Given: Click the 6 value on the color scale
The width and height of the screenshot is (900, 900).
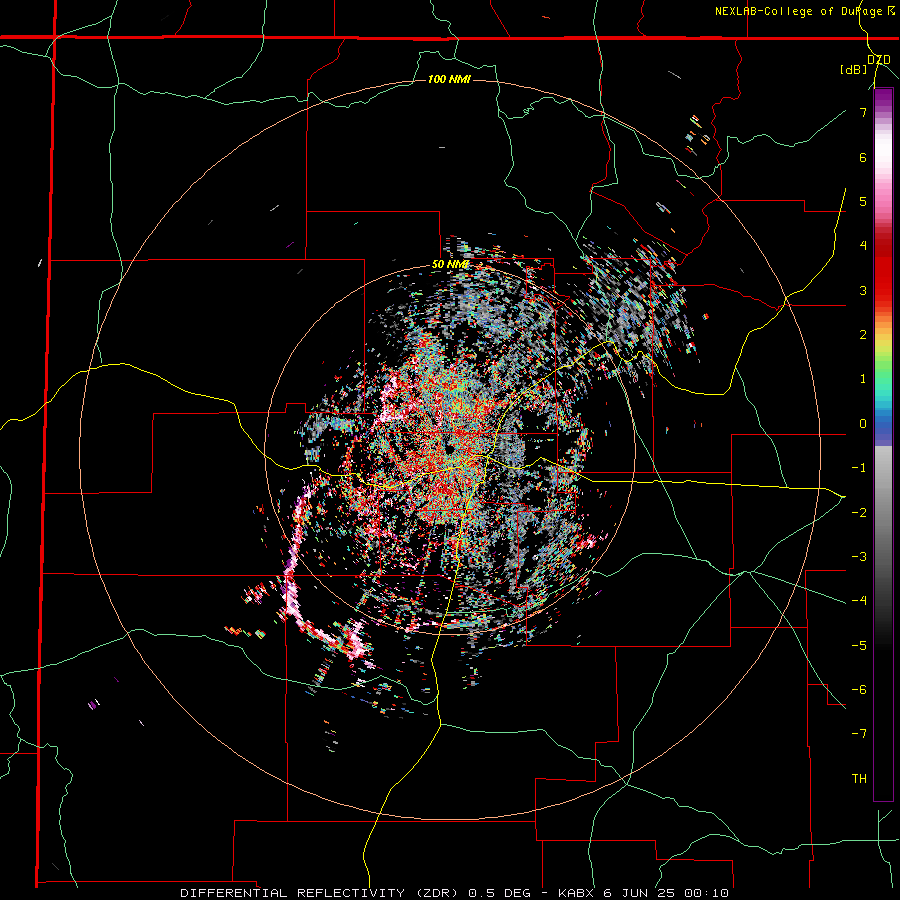Looking at the screenshot, I should coord(863,157).
